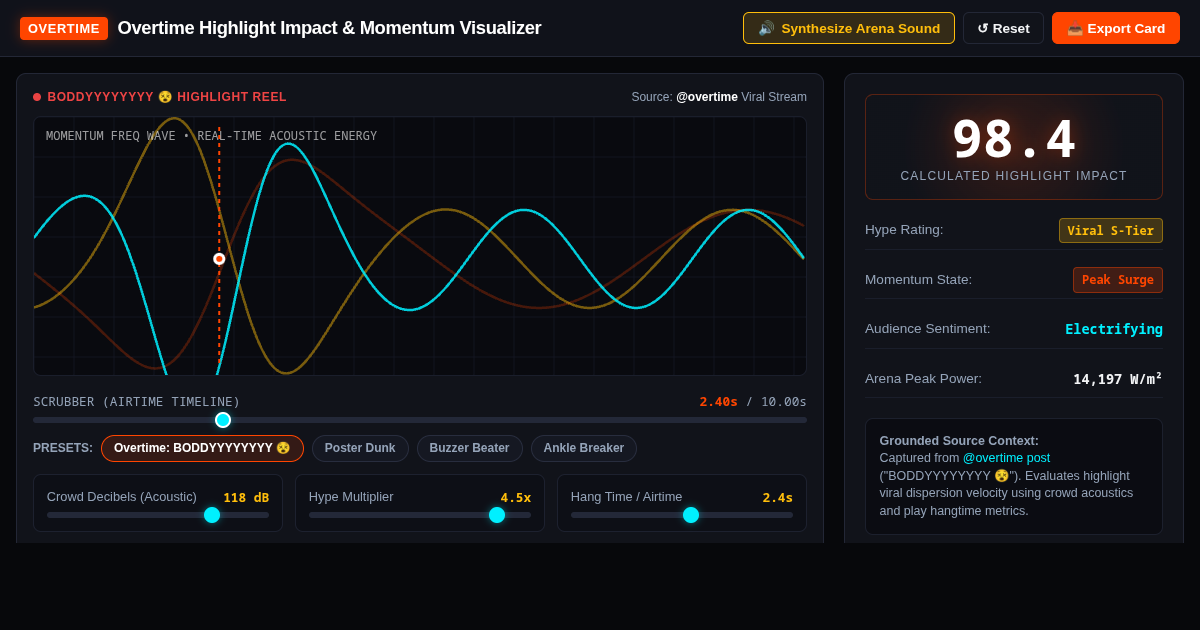The width and height of the screenshot is (1200, 630).
Task: Click the OVERTIME logo badge
Action: pos(64,28)
